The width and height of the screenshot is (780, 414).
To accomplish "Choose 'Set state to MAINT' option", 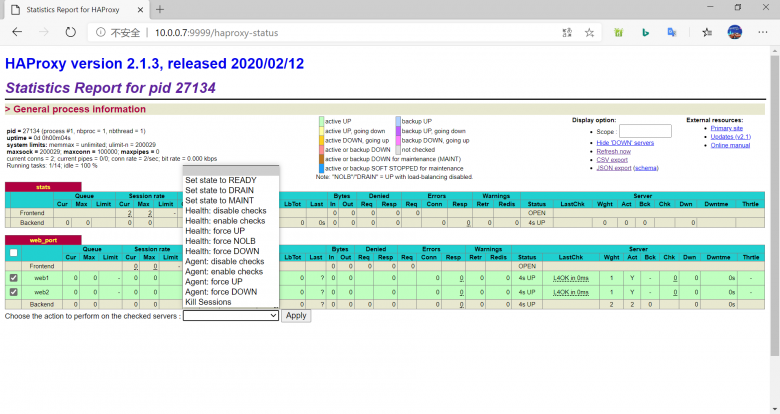I will click(x=220, y=201).
